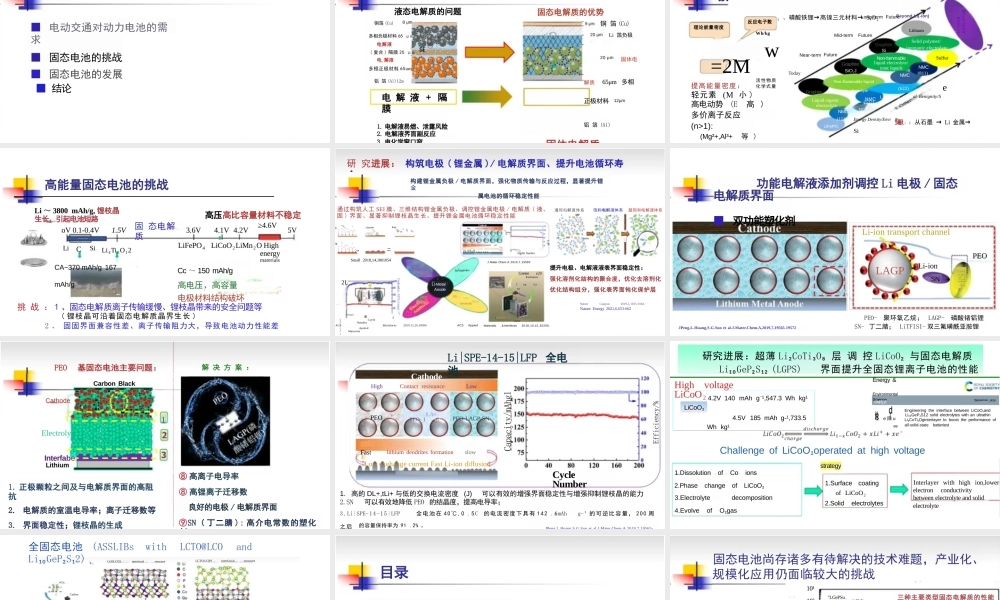The height and width of the screenshot is (600, 1000).
Task: Open the slide showing the =2M formula
Action: (835, 71)
